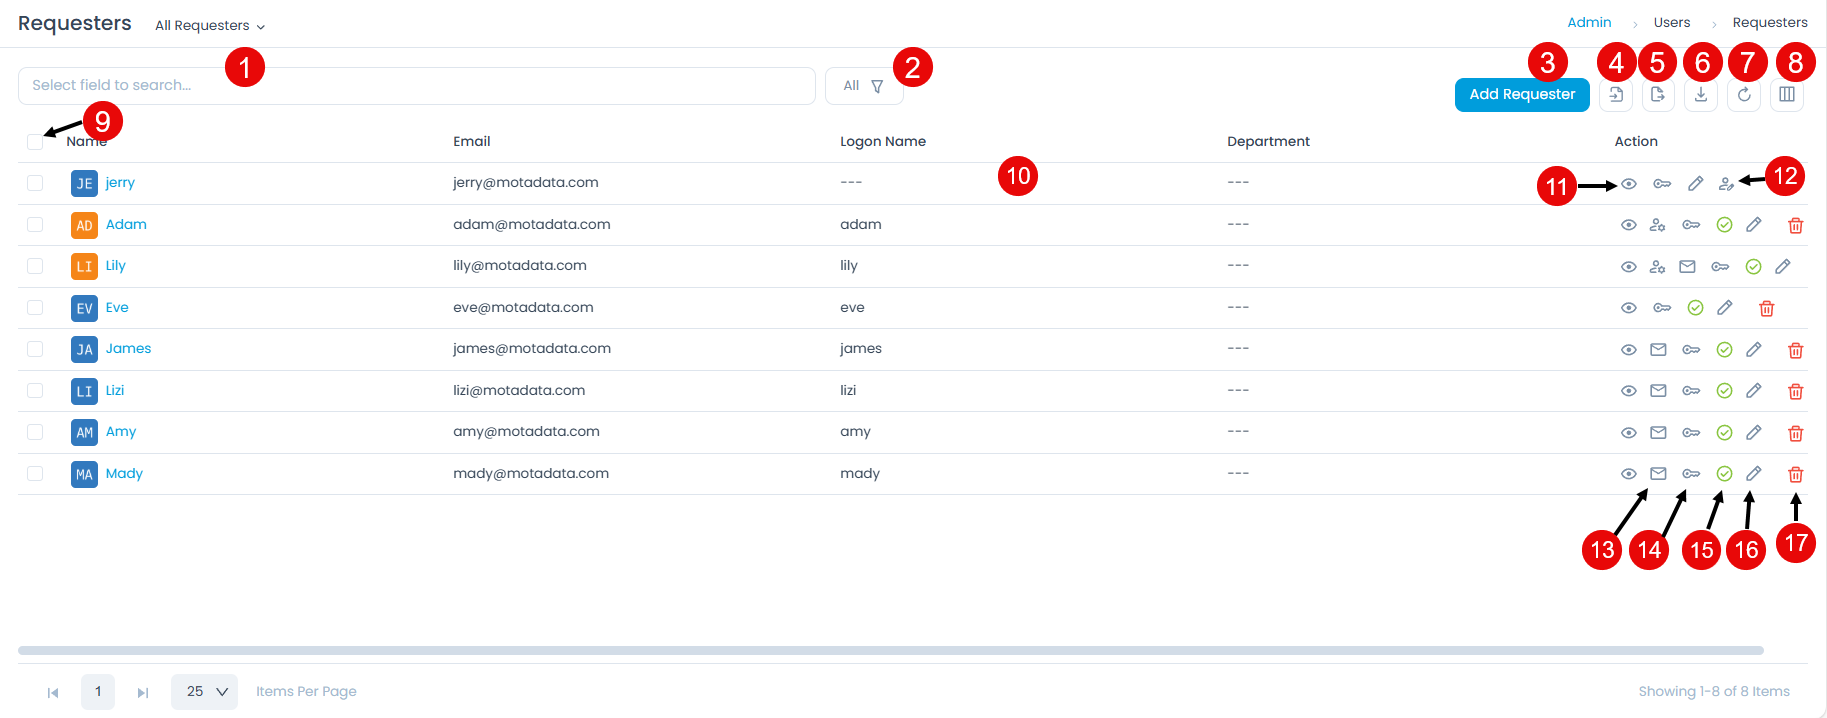
Task: Check the checkbox for James's row
Action: coord(35,349)
